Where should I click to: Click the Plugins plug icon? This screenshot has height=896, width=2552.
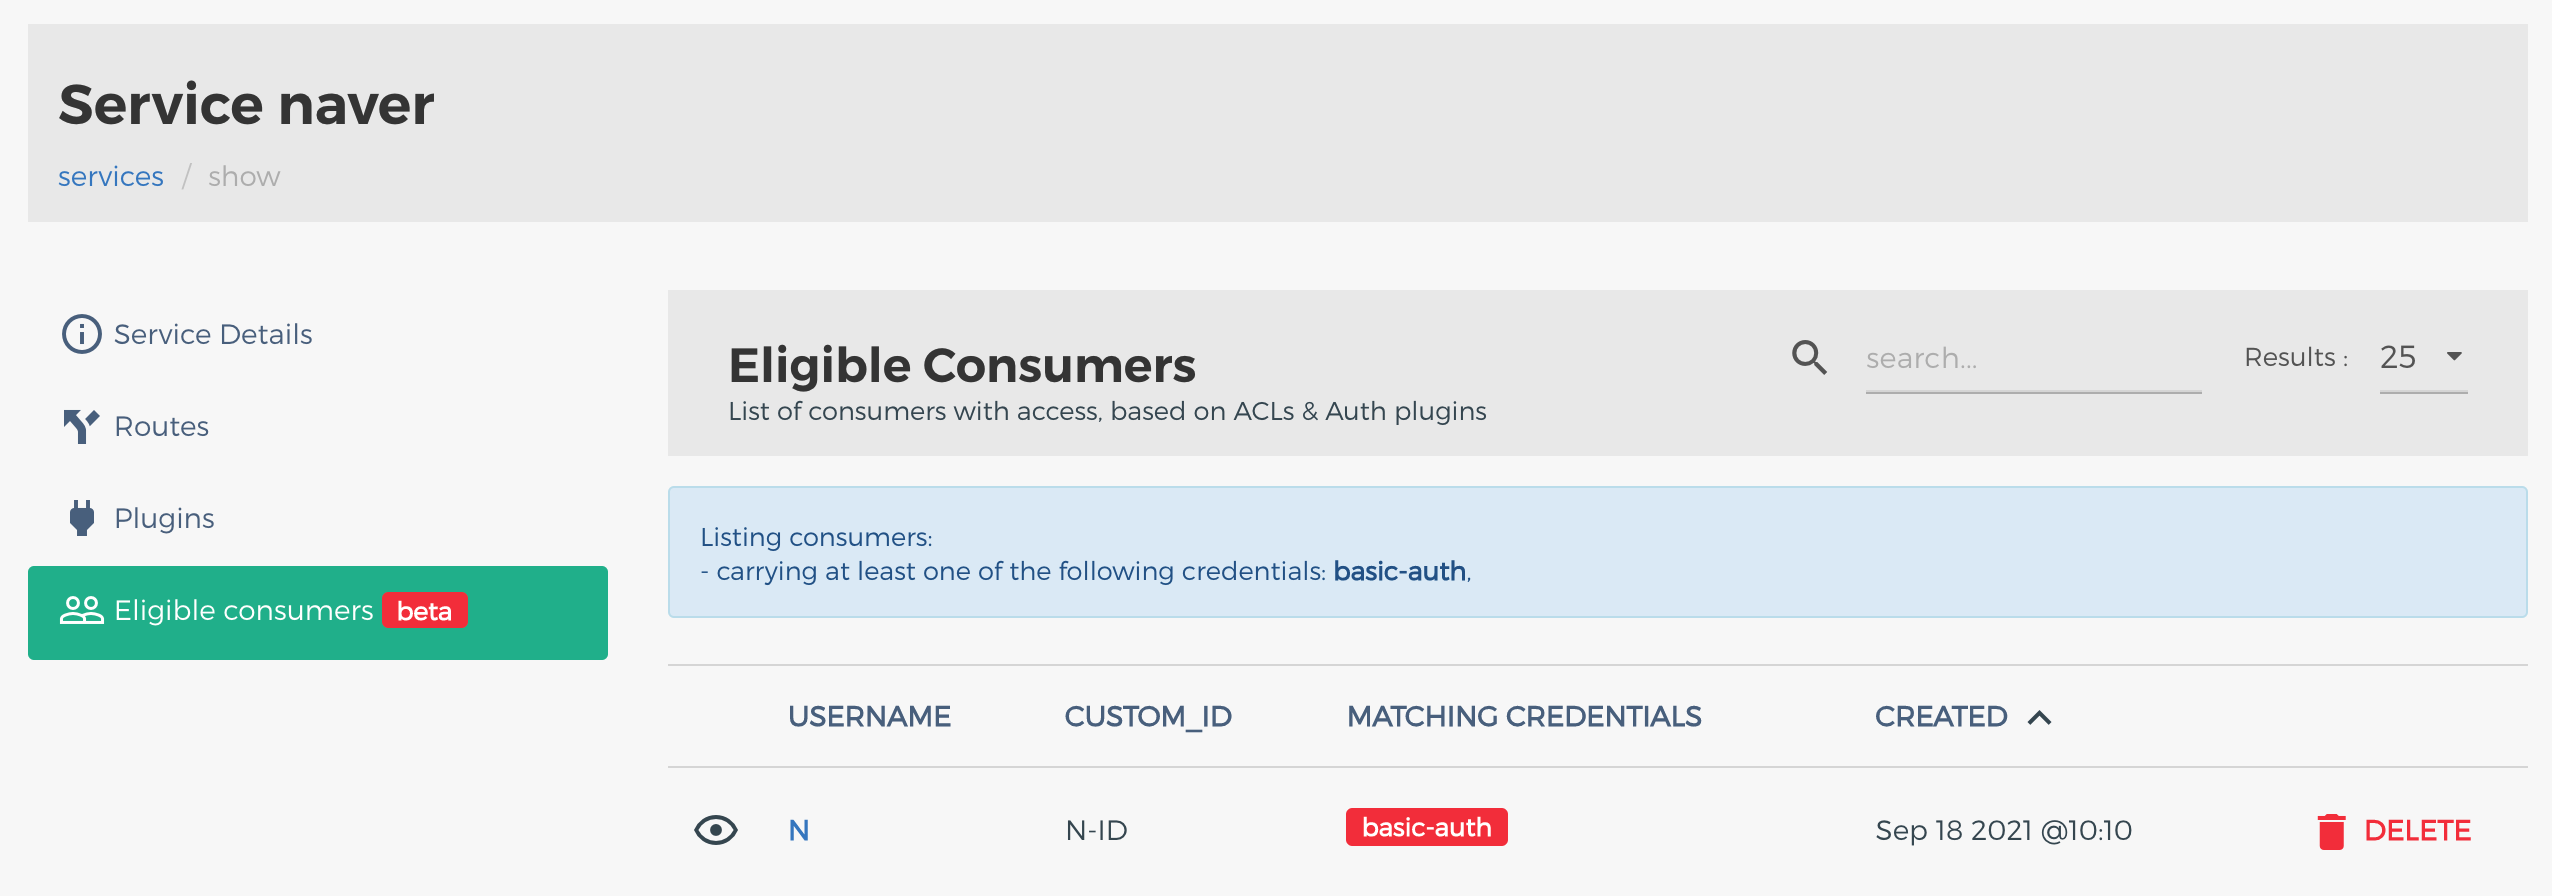click(x=82, y=518)
